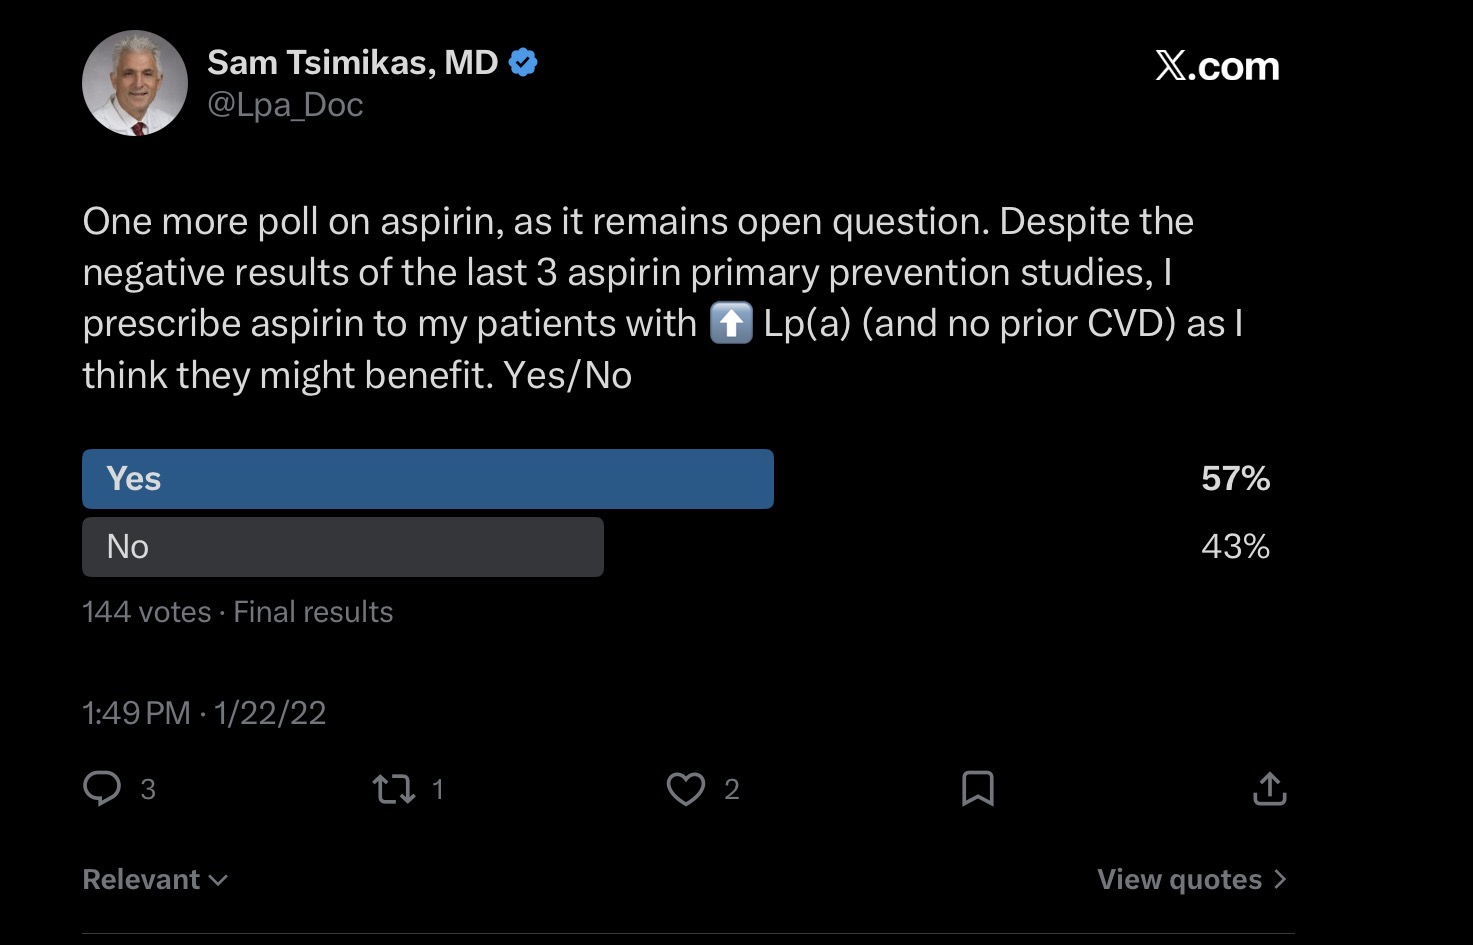Click the X.com logo
This screenshot has height=945, width=1473.
tap(1217, 67)
